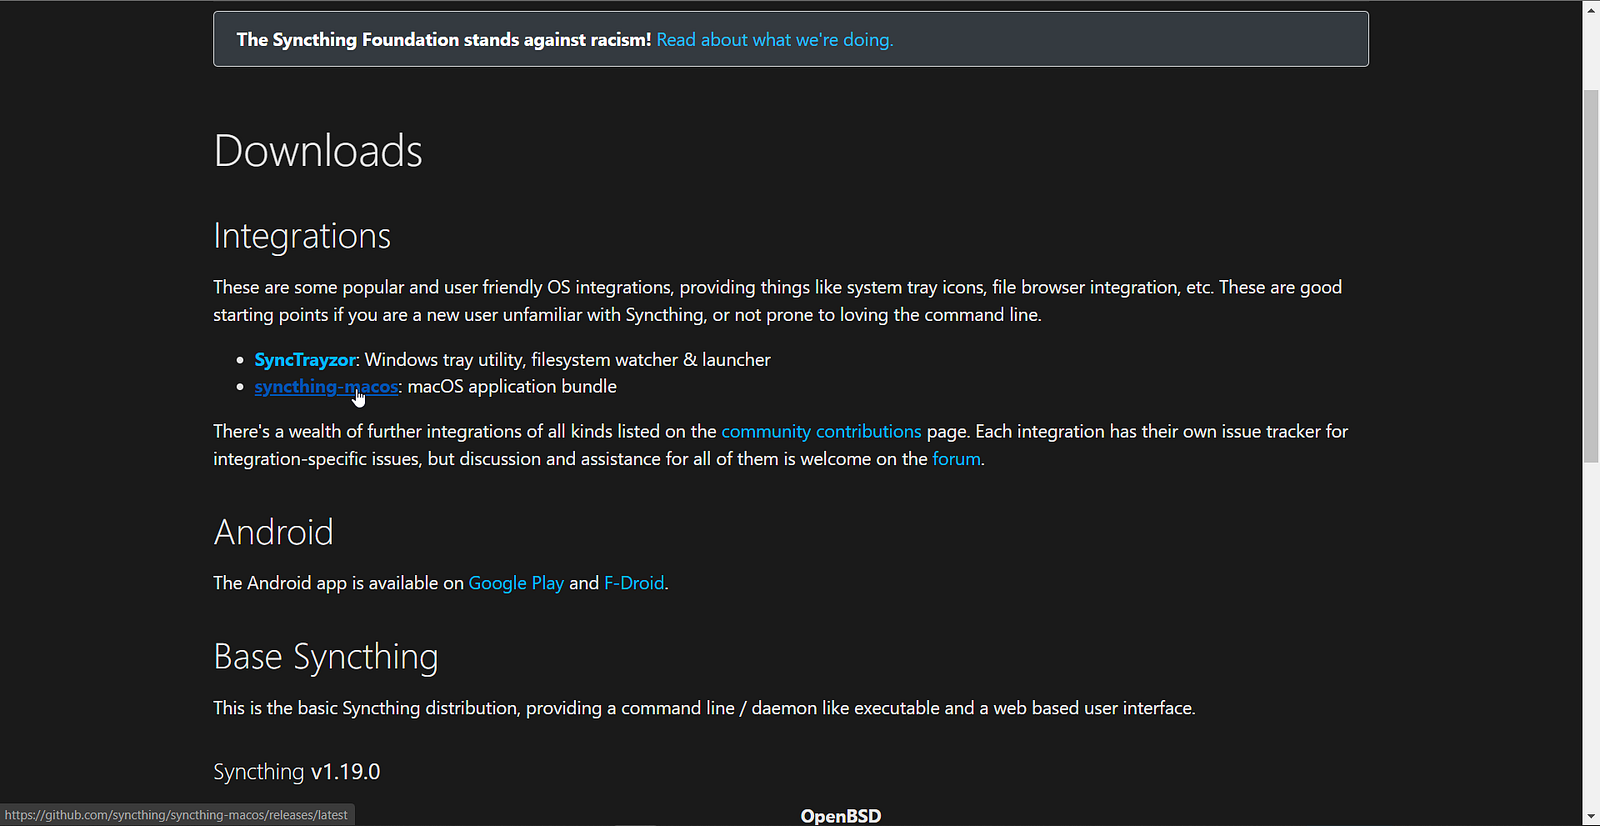Image resolution: width=1600 pixels, height=826 pixels.
Task: Click the scrollbar up arrow
Action: click(x=1591, y=9)
